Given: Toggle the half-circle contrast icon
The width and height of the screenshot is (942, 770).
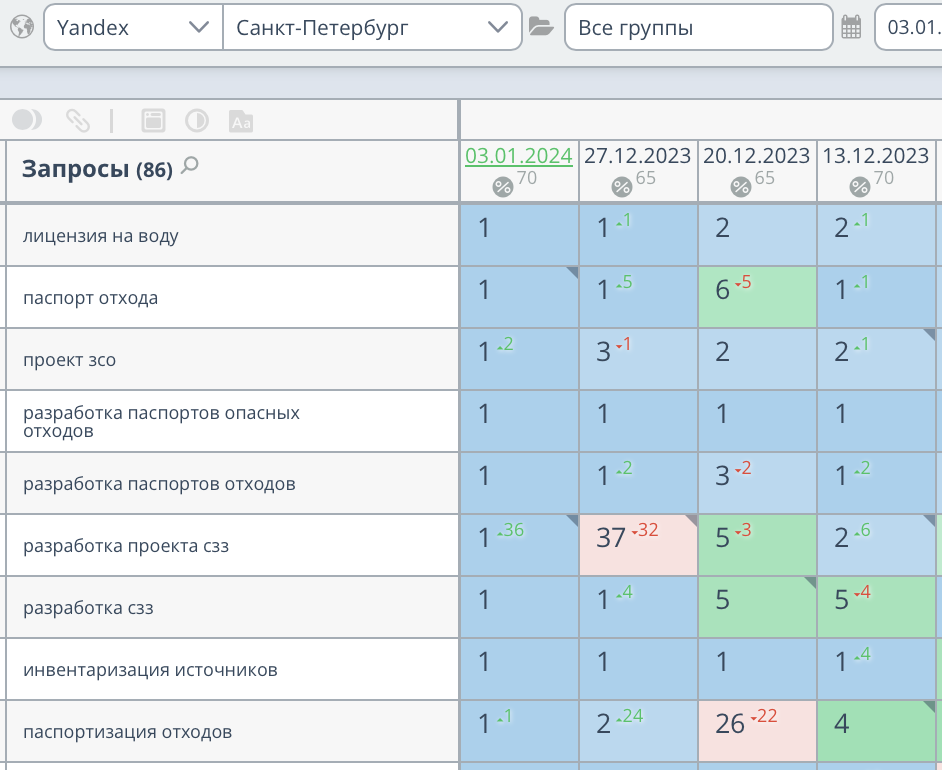Looking at the screenshot, I should 197,121.
